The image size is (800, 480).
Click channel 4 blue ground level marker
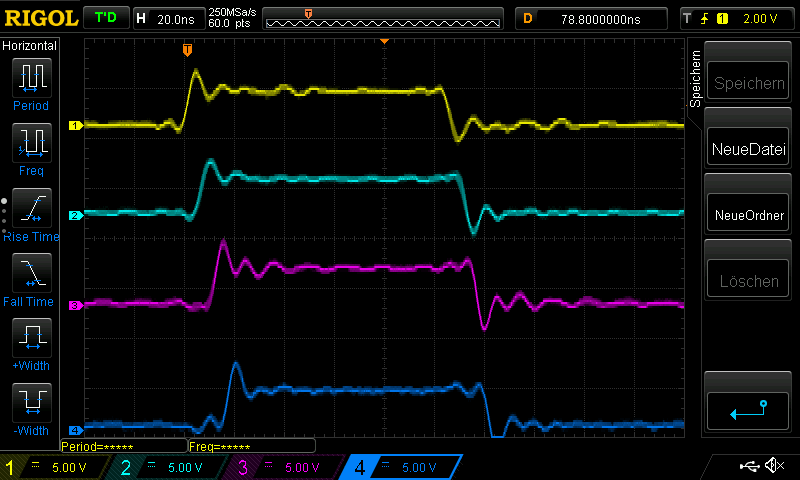pos(76,431)
